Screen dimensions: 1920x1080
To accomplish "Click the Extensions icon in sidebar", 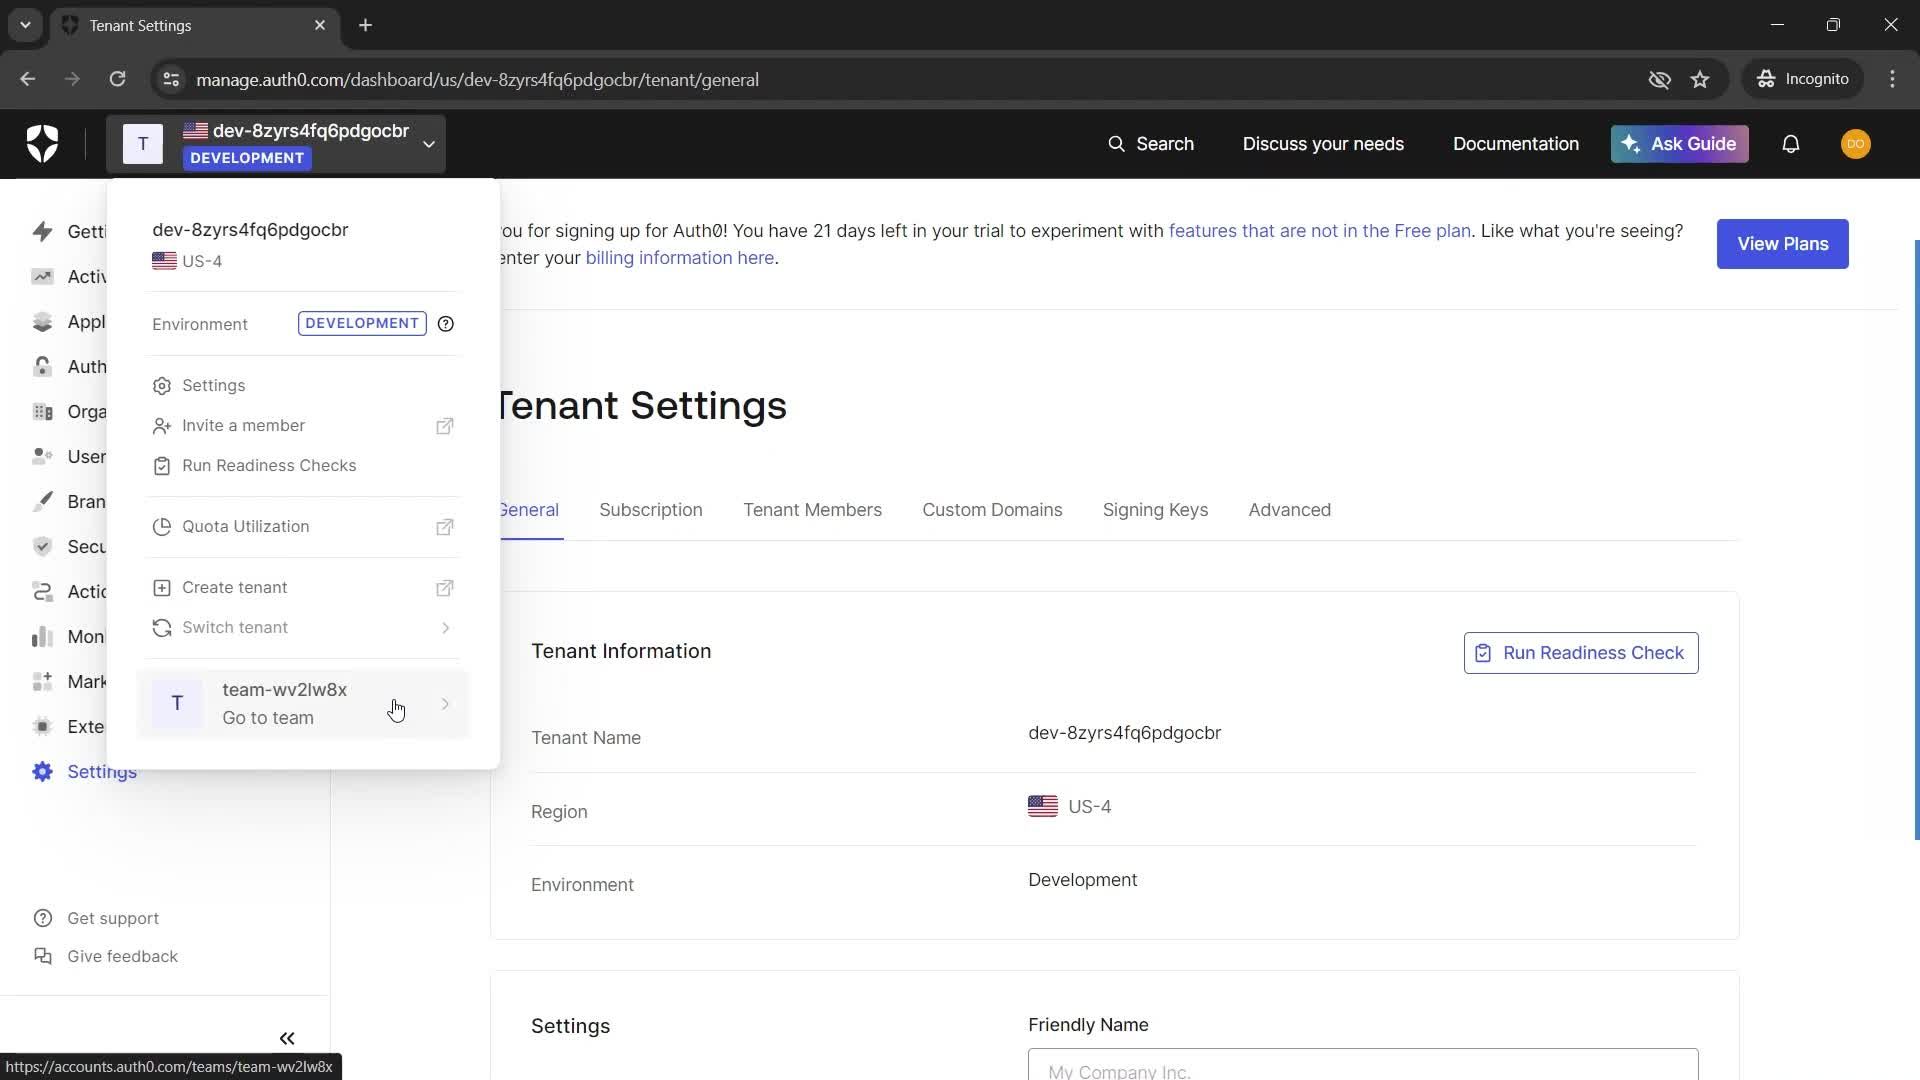I will coord(42,727).
